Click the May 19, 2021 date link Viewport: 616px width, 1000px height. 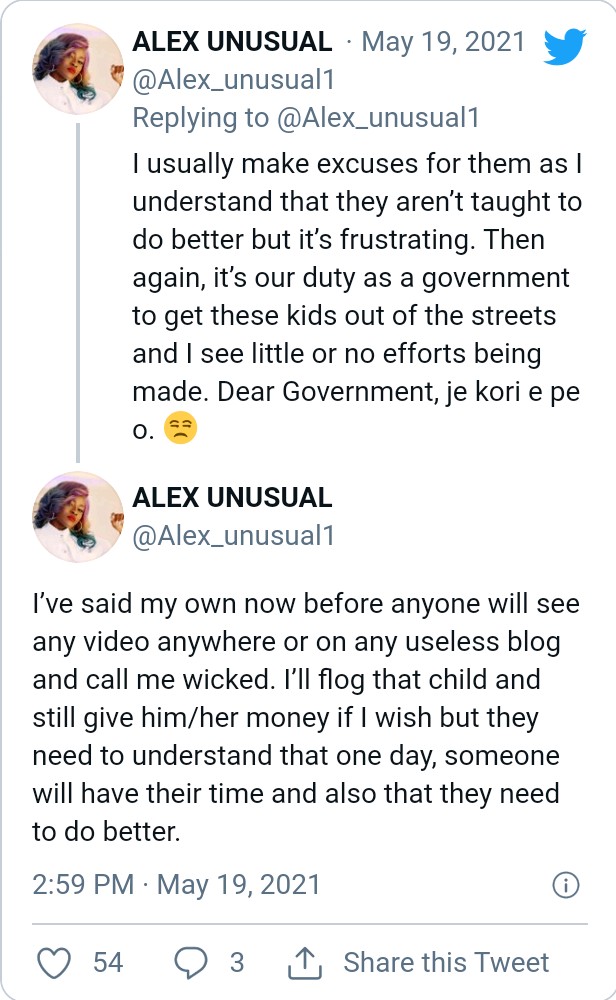pyautogui.click(x=445, y=42)
